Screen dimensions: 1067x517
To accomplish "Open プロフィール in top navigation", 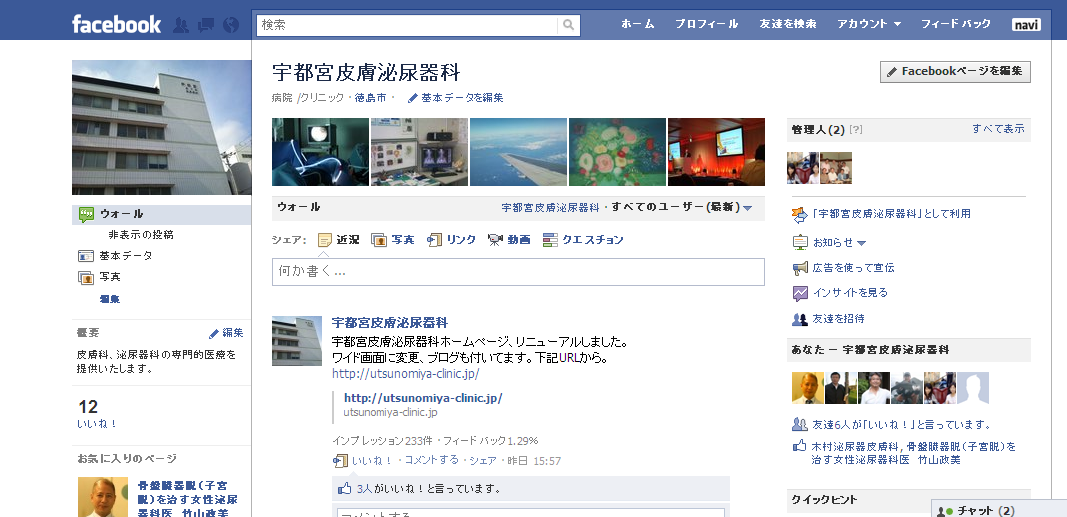I will pyautogui.click(x=706, y=24).
